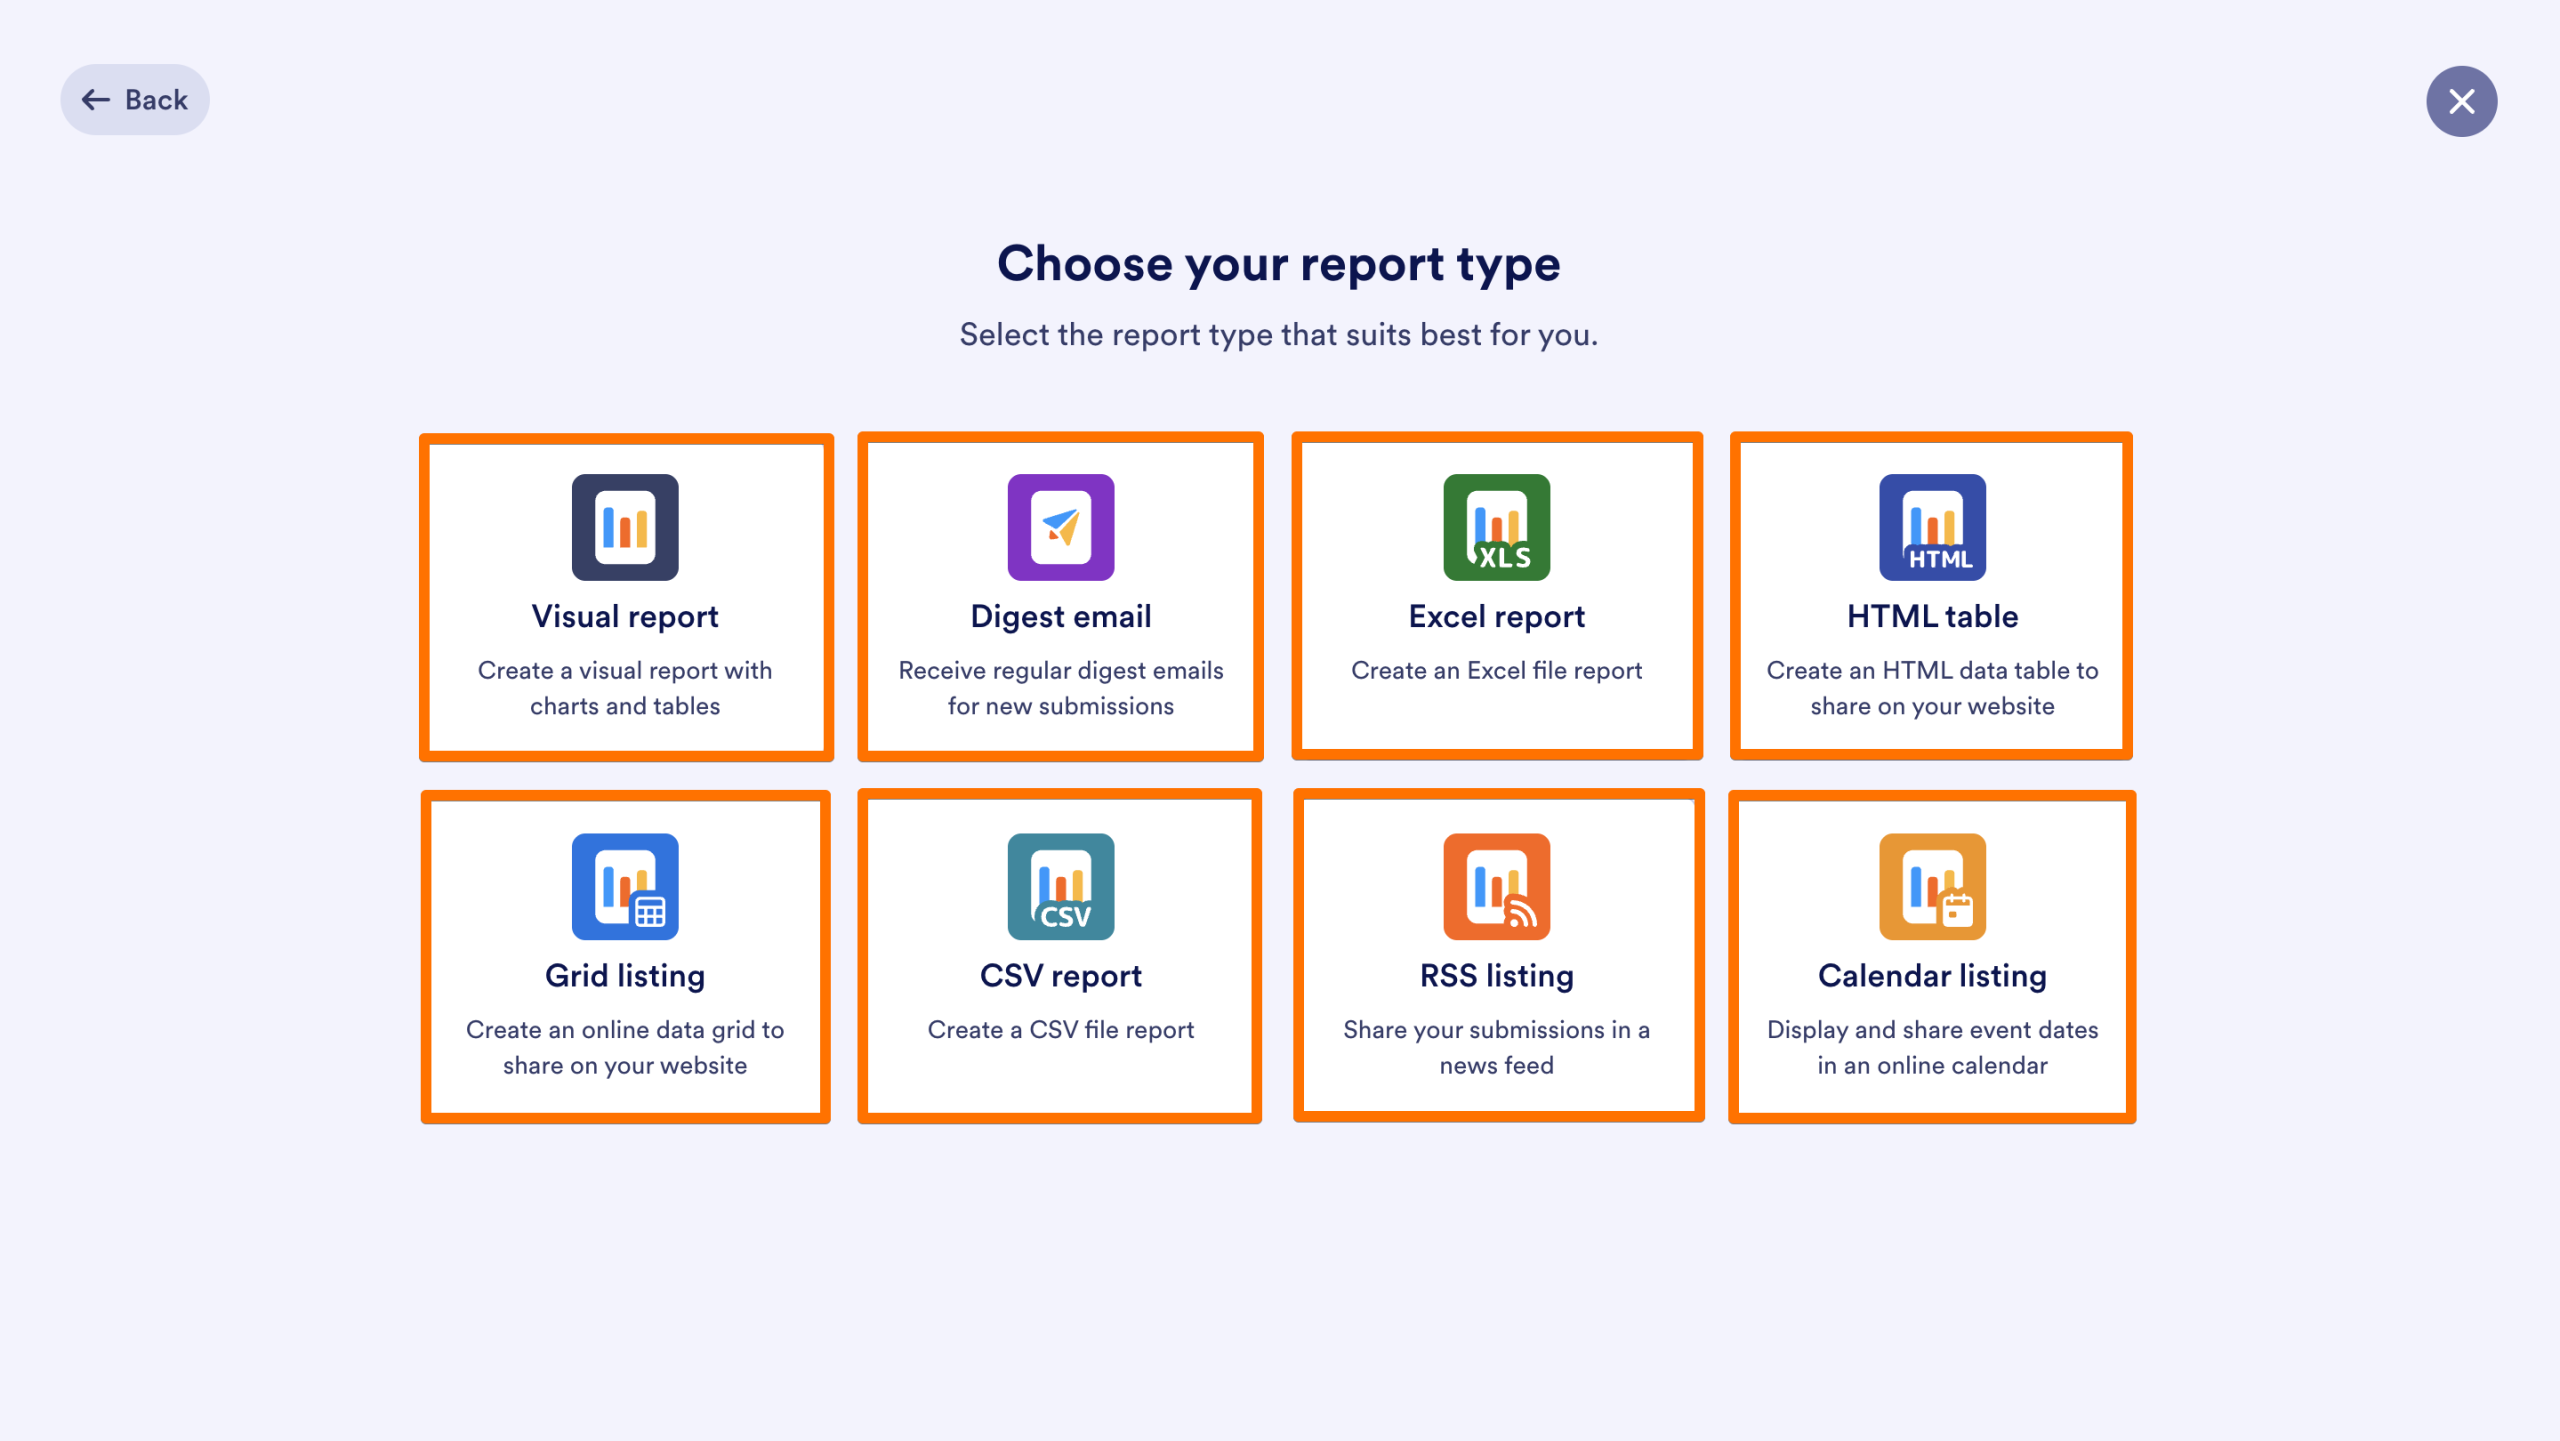Click the purple Digest email paper plane icon
Viewport: 2560px width, 1441px height.
[x=1060, y=527]
